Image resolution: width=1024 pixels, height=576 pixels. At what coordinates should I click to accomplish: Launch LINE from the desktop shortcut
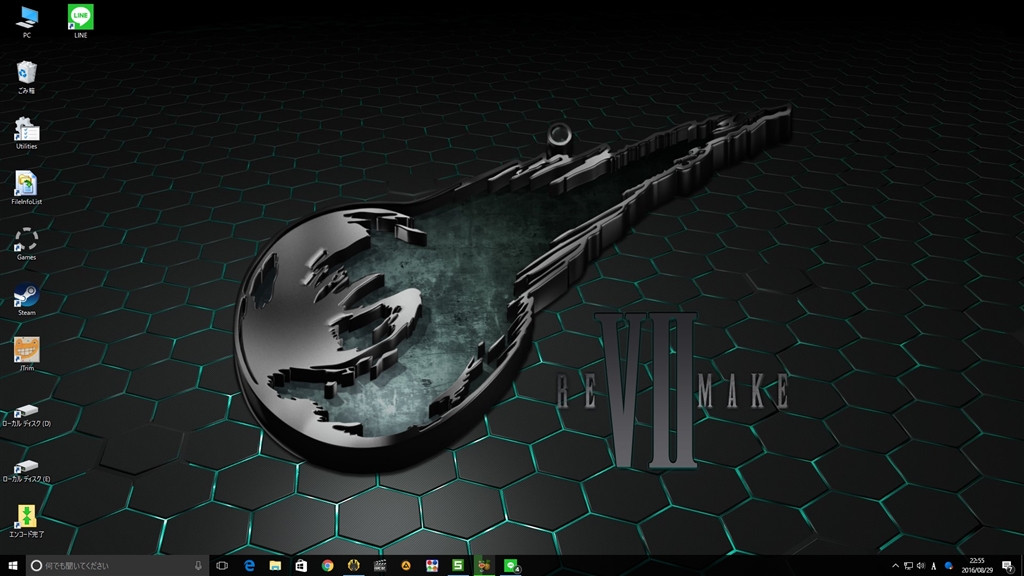coord(80,22)
